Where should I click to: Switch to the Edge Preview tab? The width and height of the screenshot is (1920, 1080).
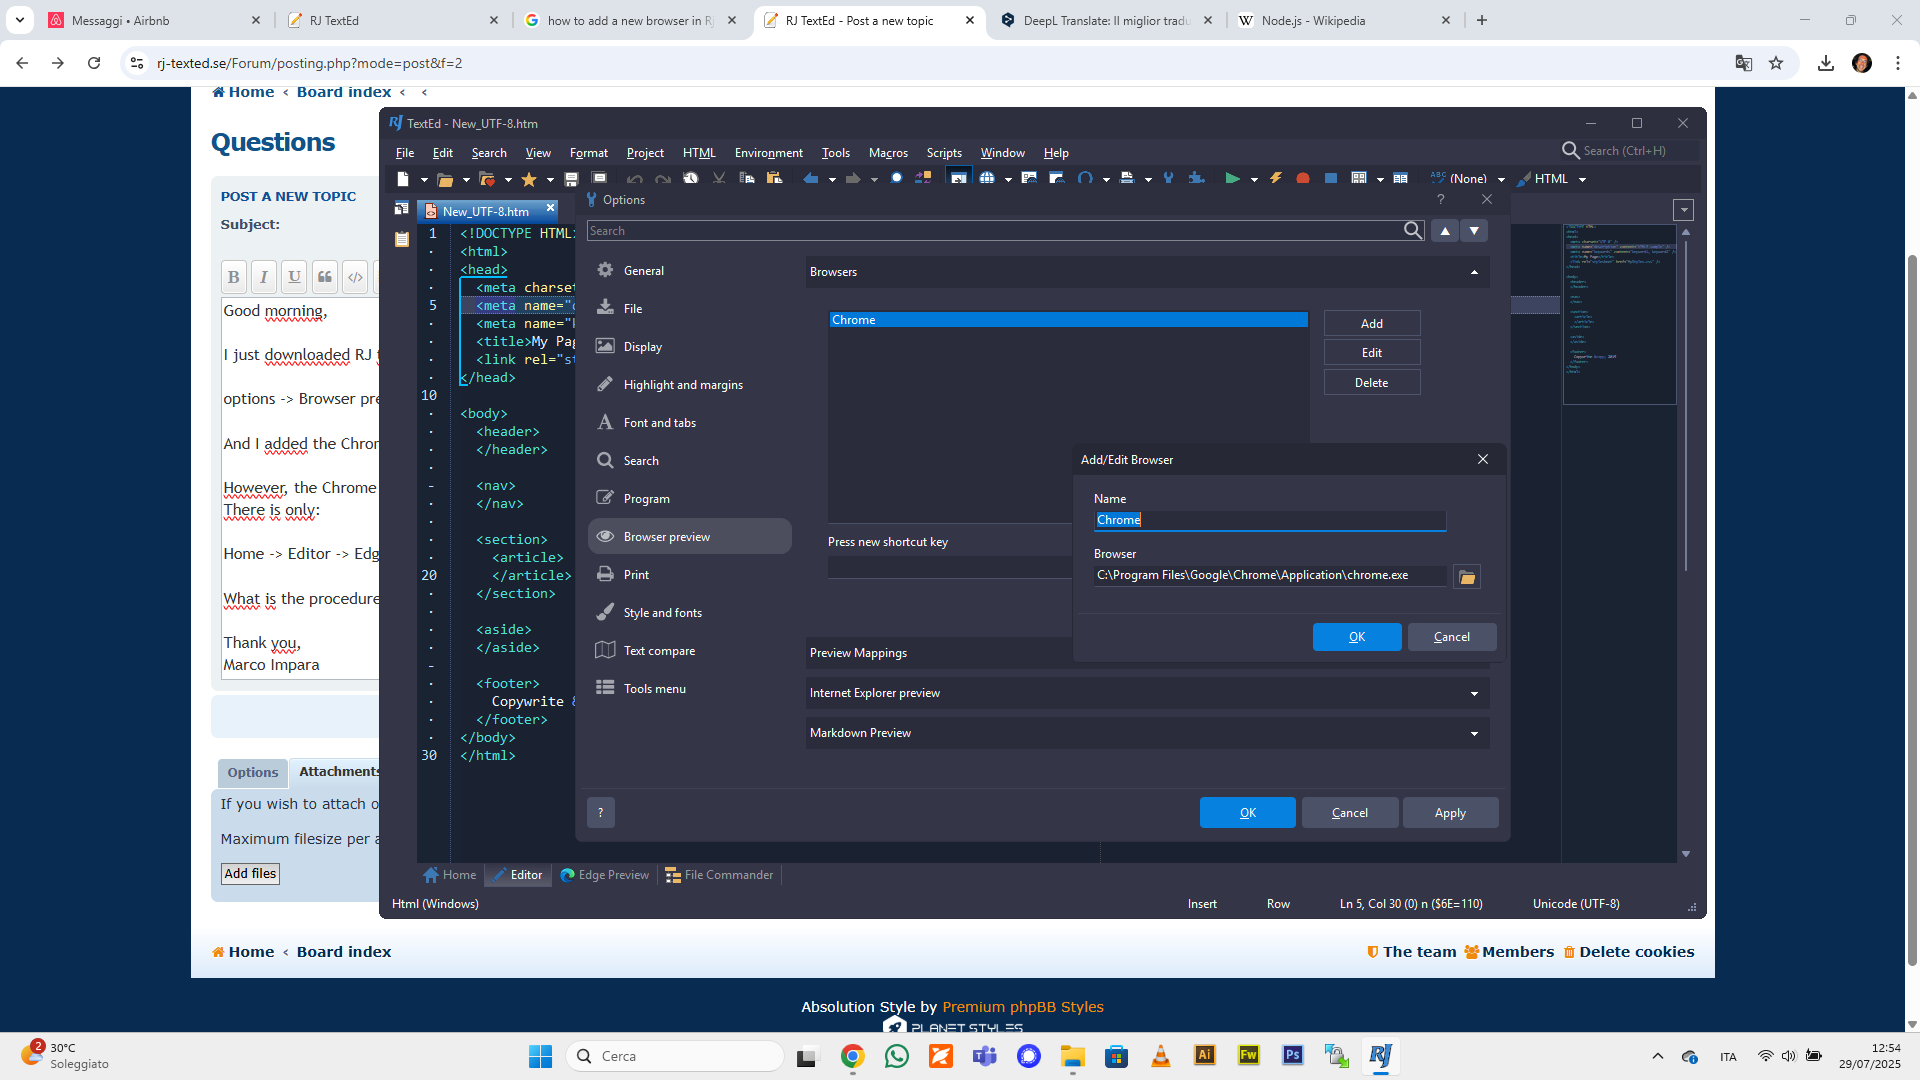605,875
